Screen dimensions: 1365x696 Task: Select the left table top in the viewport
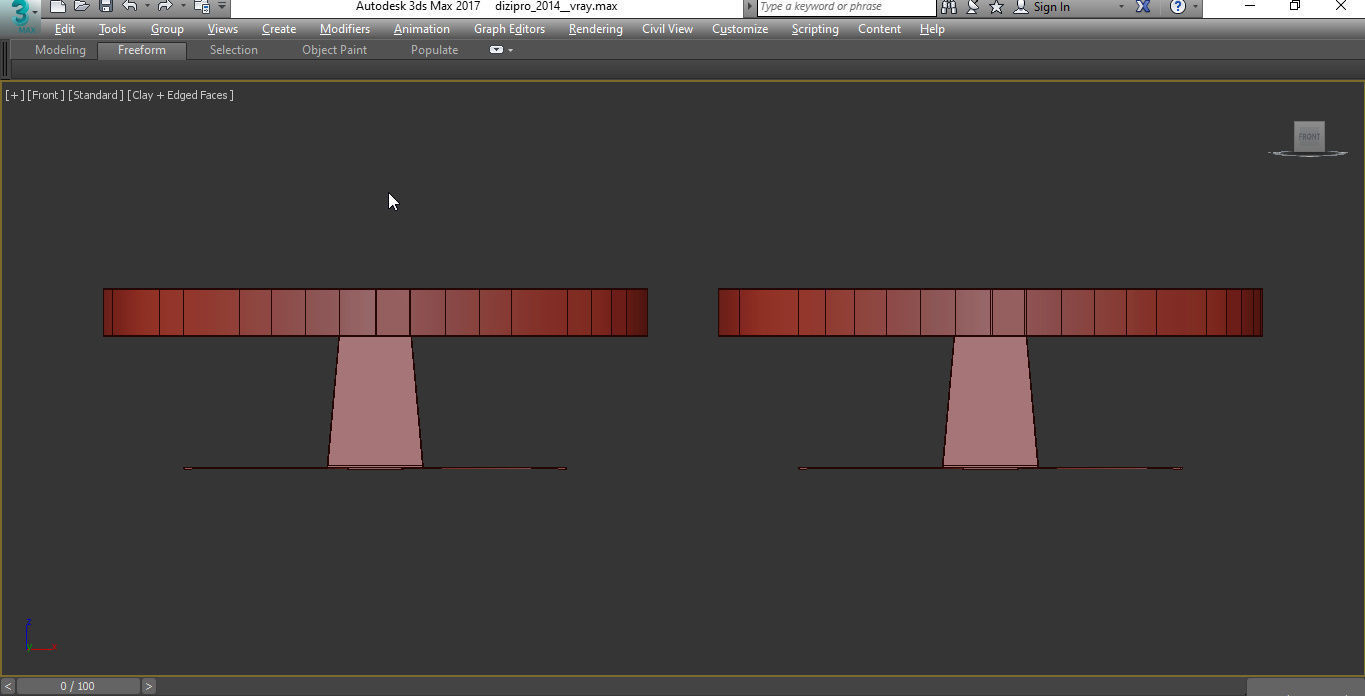click(375, 312)
